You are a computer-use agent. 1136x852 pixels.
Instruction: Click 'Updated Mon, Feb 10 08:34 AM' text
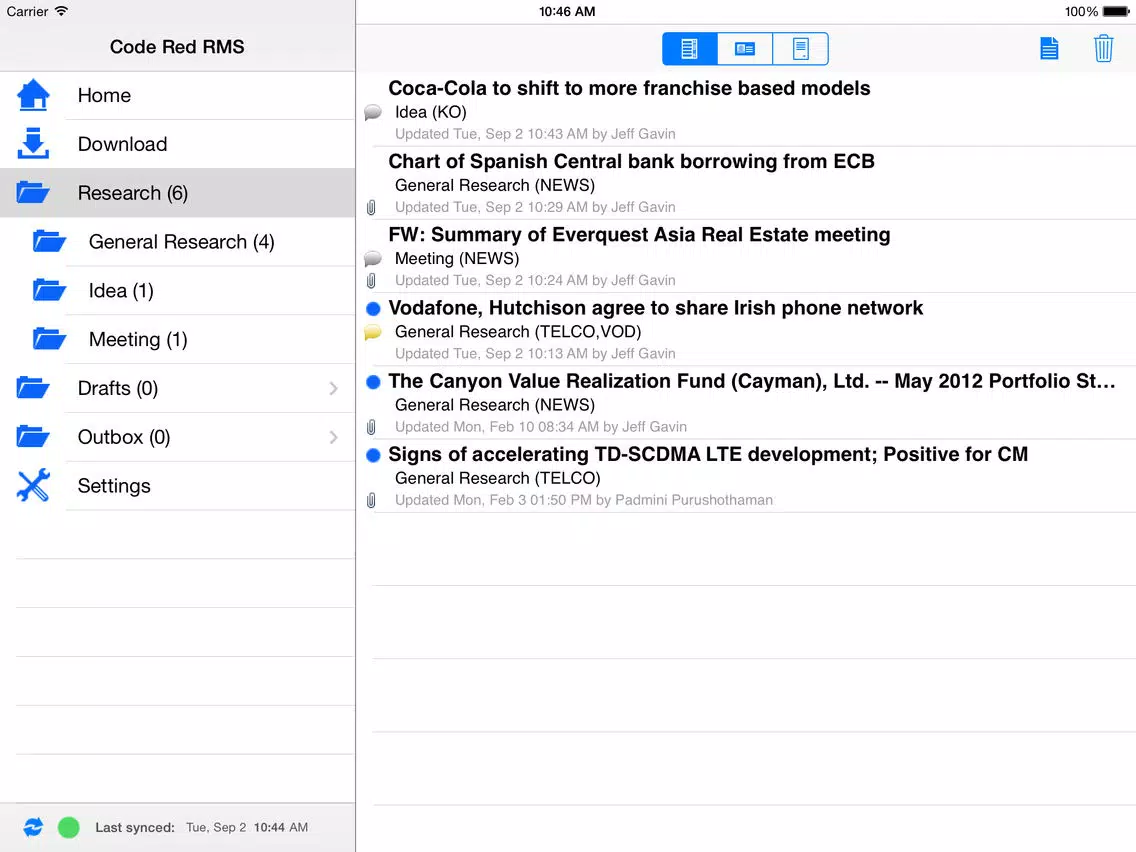[496, 427]
